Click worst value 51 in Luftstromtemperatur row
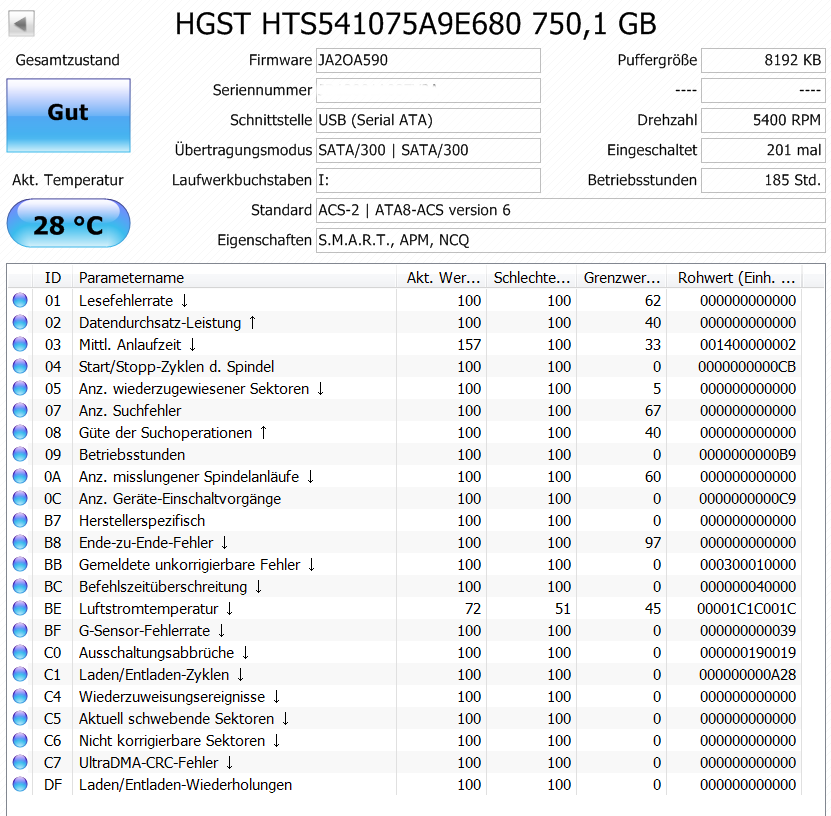Image resolution: width=831 pixels, height=816 pixels. point(562,609)
